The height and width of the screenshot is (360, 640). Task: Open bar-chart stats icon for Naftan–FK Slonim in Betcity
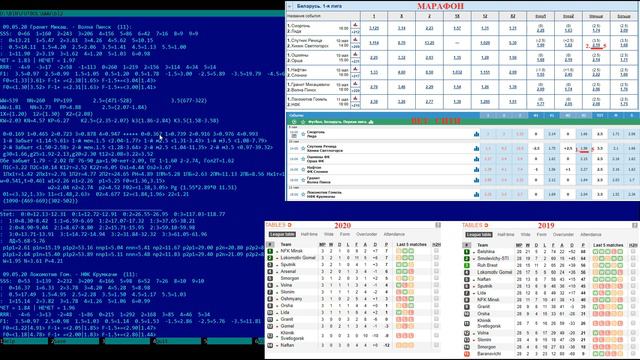(476, 169)
